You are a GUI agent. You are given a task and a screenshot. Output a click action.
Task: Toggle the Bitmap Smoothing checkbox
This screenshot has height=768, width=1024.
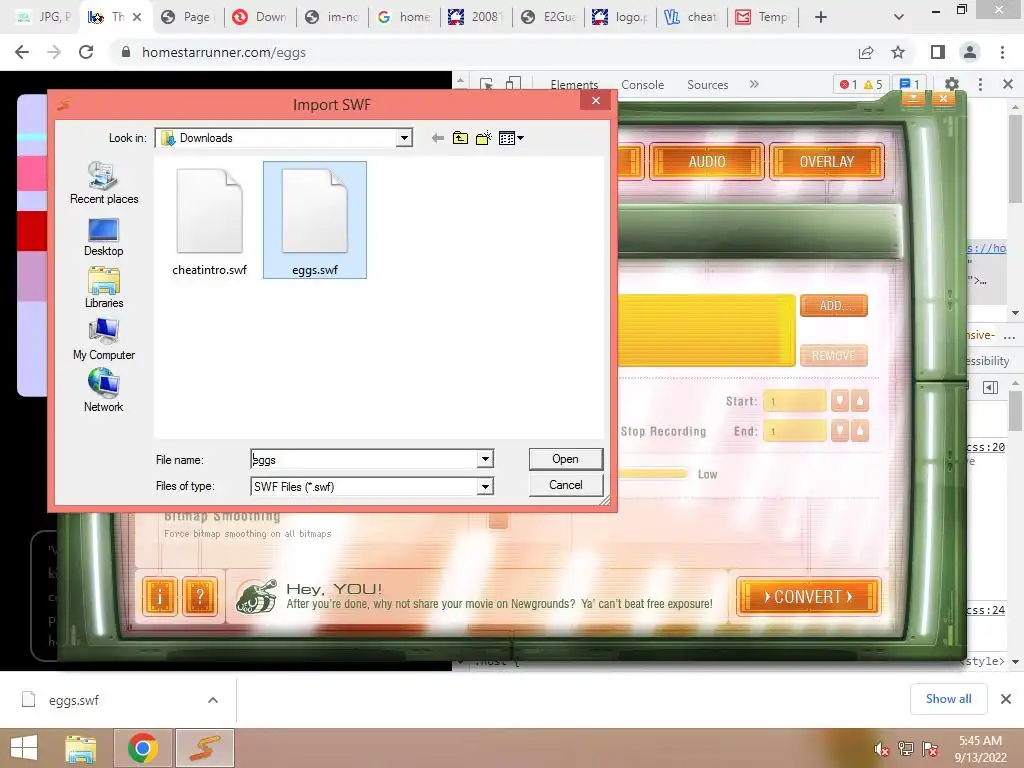pyautogui.click(x=498, y=520)
